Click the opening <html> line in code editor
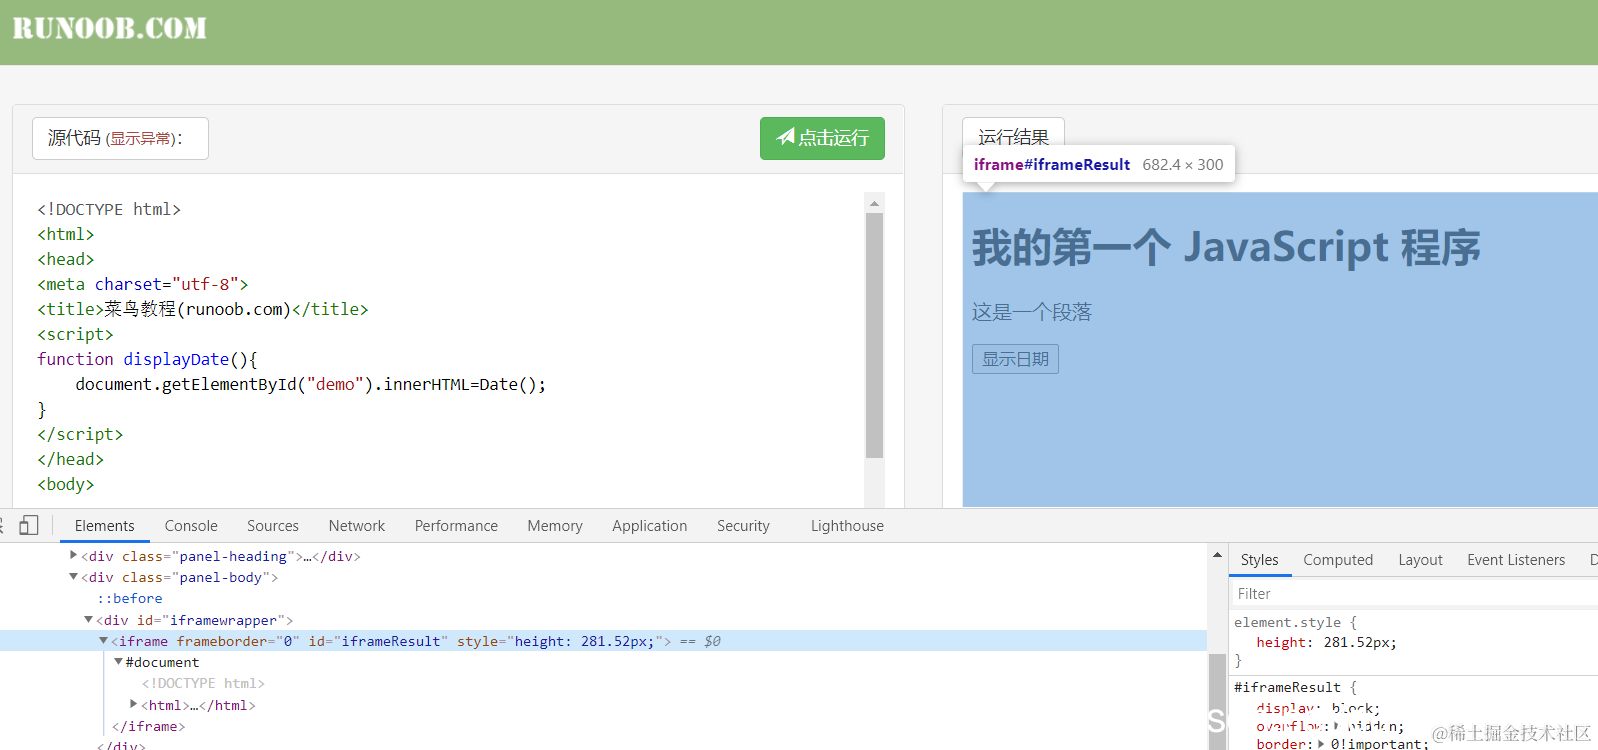Image resolution: width=1598 pixels, height=750 pixels. [x=66, y=234]
